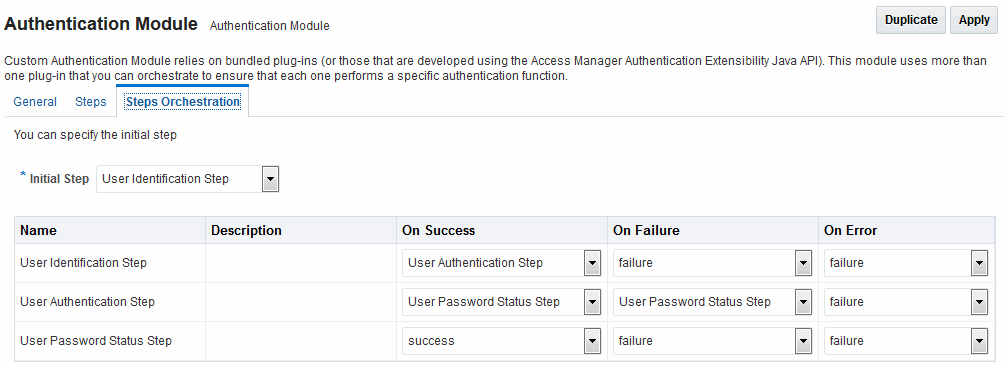Image resolution: width=1004 pixels, height=365 pixels.
Task: Open On Success arrow for User Authentication Step
Action: (592, 302)
